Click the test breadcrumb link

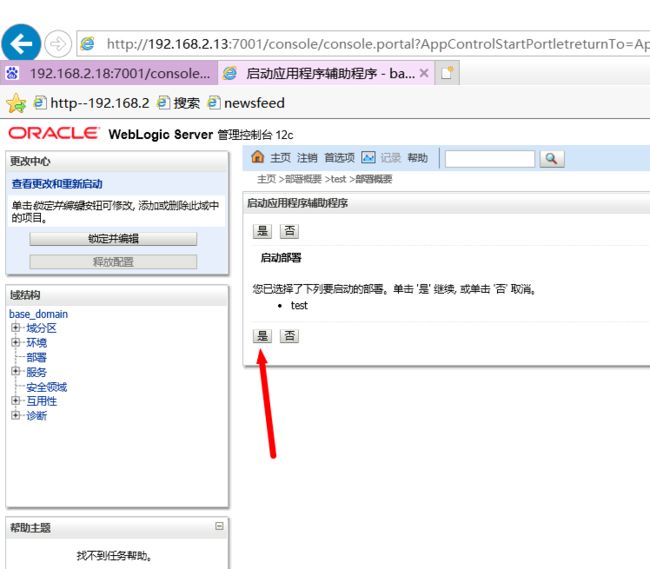[339, 179]
